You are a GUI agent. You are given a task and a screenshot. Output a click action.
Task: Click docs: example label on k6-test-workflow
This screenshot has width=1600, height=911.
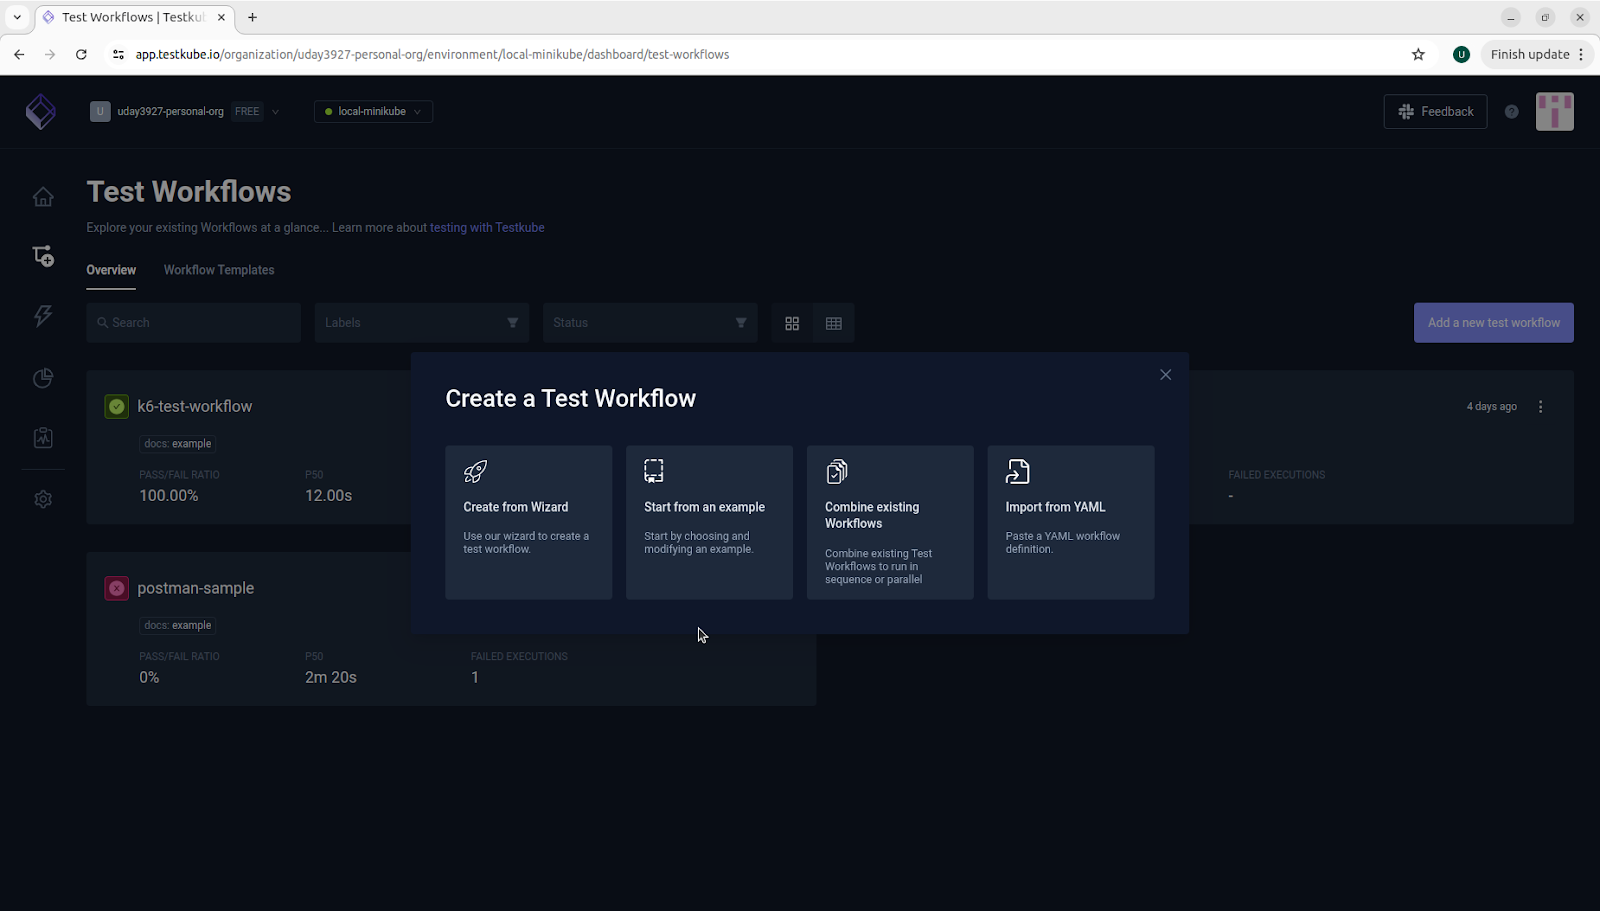178,444
